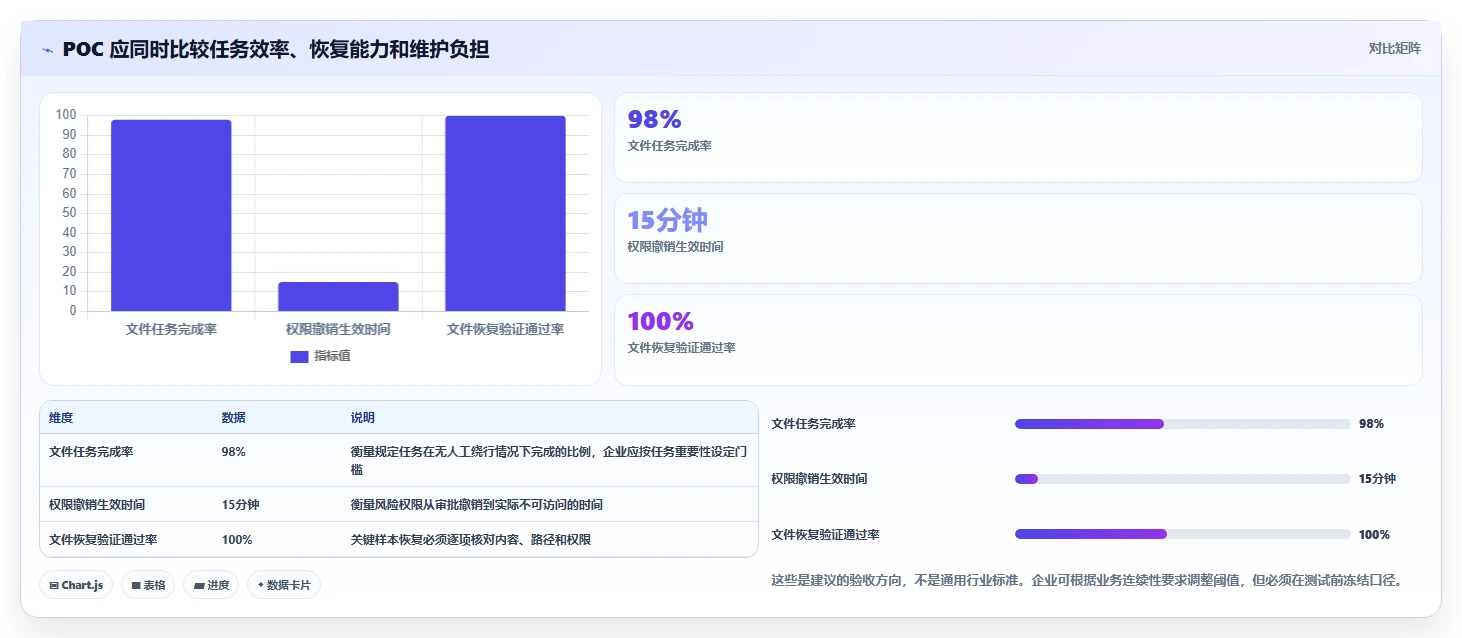Click the 100% value beside progress bar
Screen dimensions: 1462x638
tap(1374, 535)
